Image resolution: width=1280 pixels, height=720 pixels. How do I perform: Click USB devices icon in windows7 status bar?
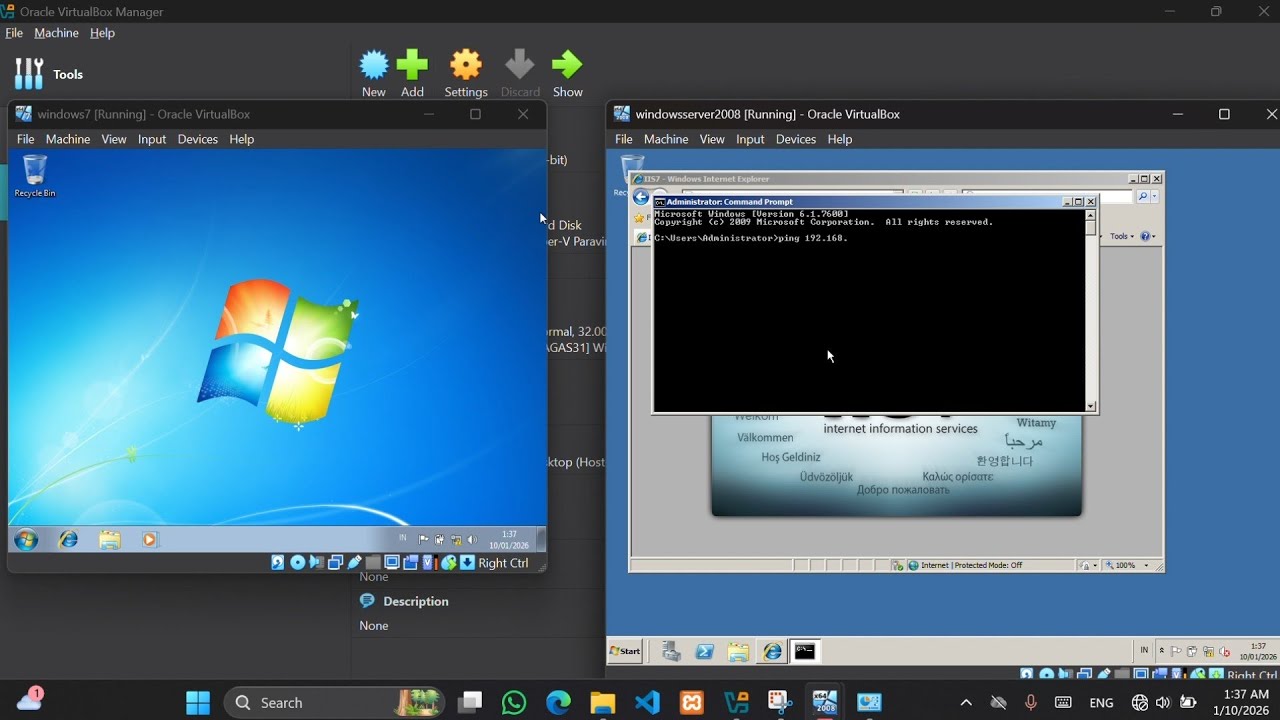click(x=354, y=563)
